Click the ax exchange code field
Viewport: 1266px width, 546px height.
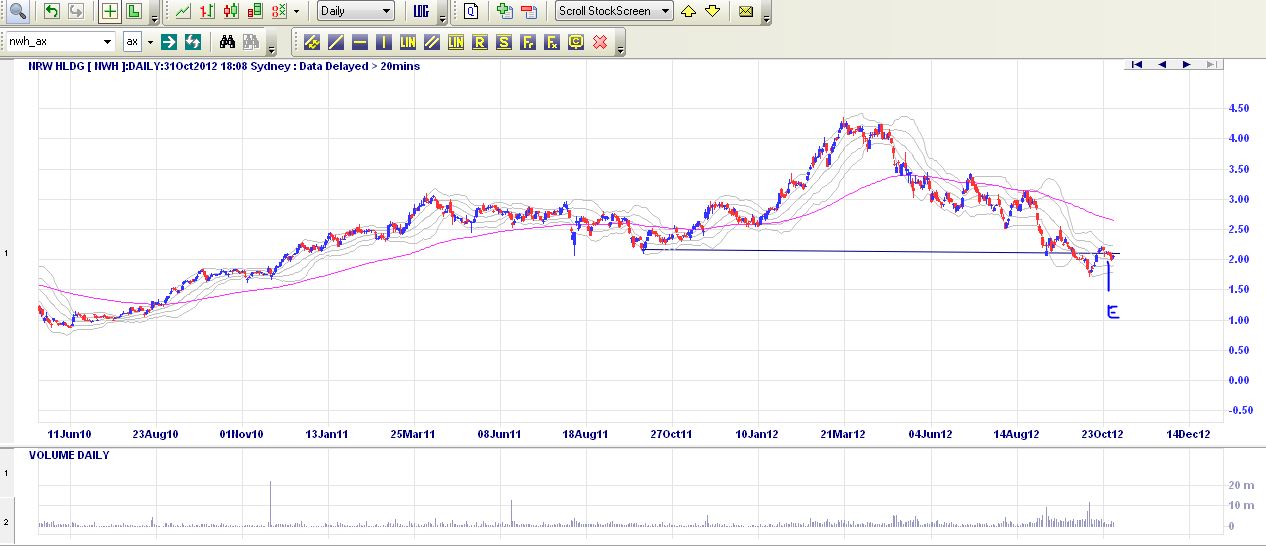[132, 42]
